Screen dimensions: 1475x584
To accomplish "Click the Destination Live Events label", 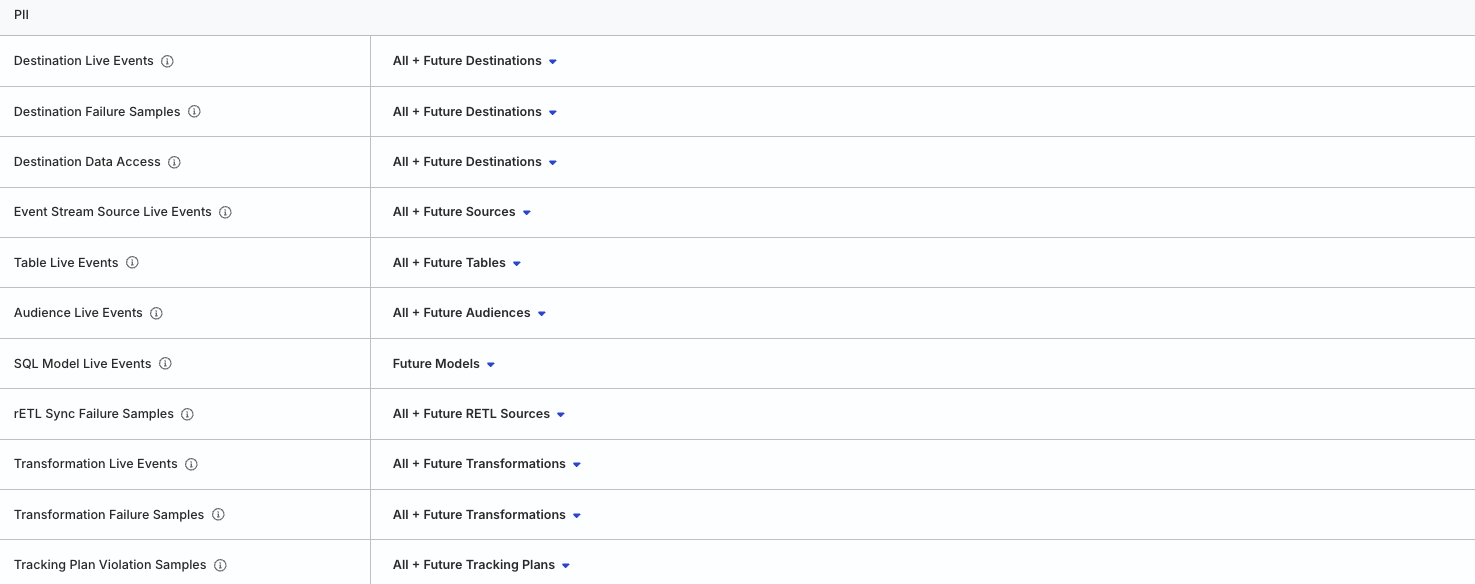I will point(84,61).
